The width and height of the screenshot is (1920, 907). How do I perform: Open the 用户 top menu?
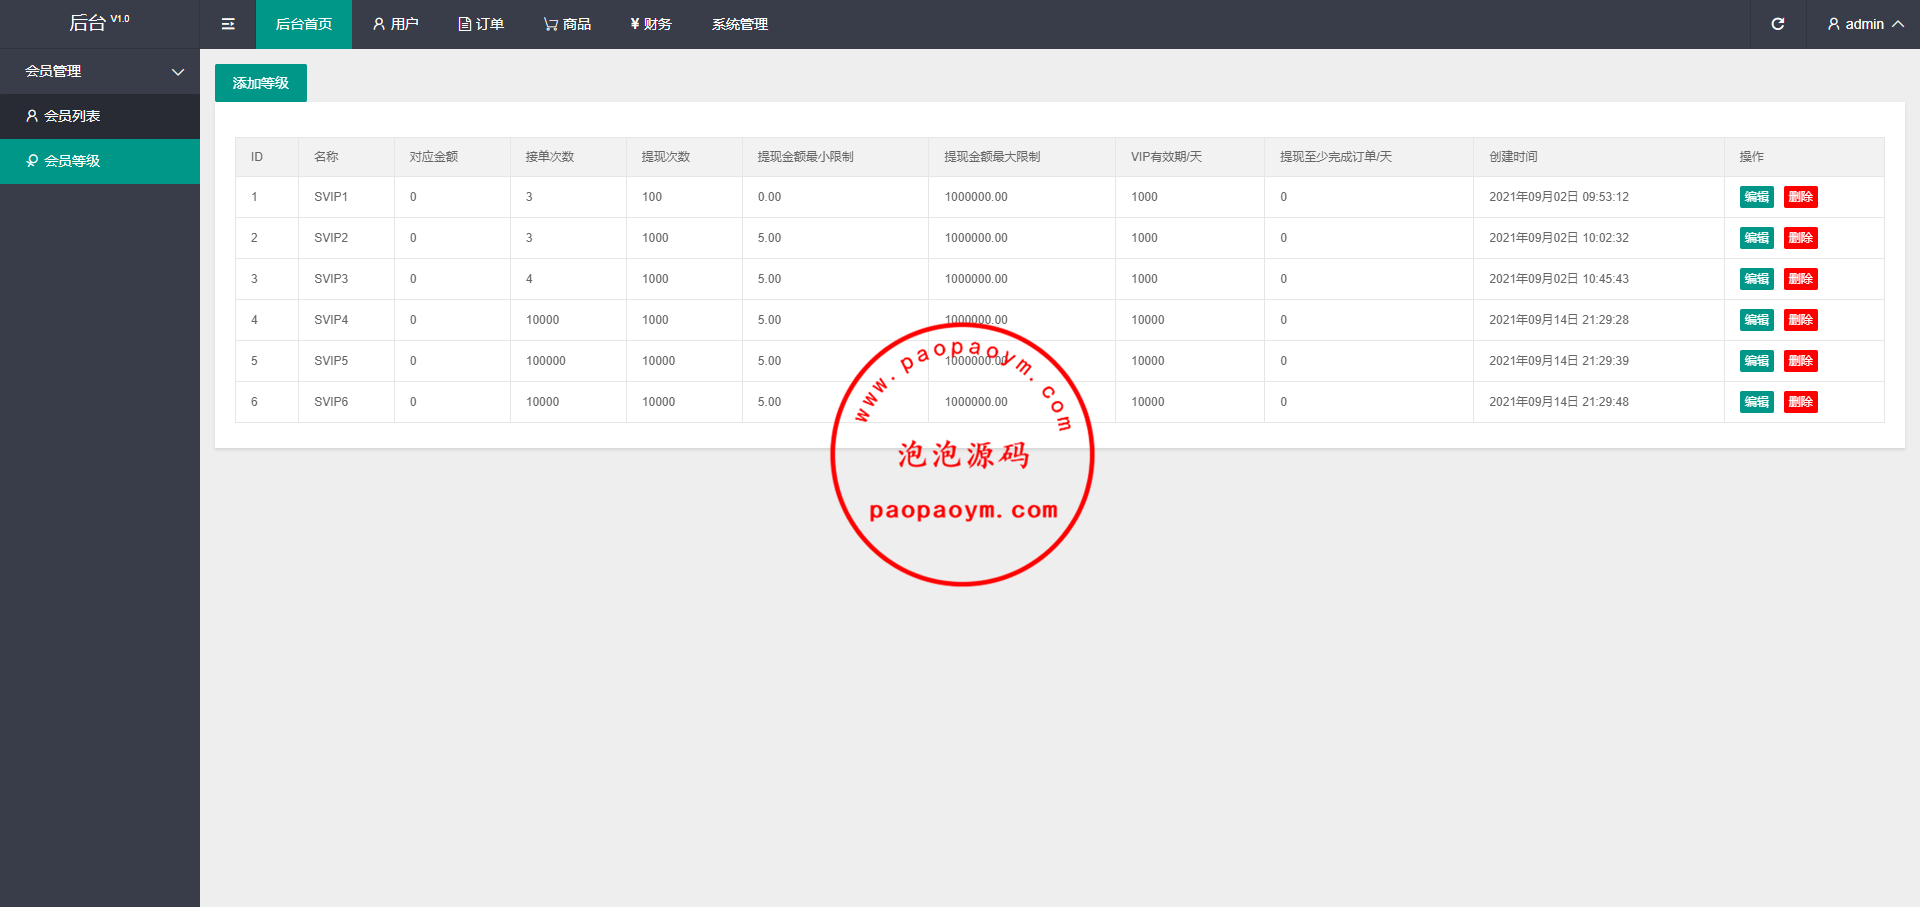tap(396, 24)
